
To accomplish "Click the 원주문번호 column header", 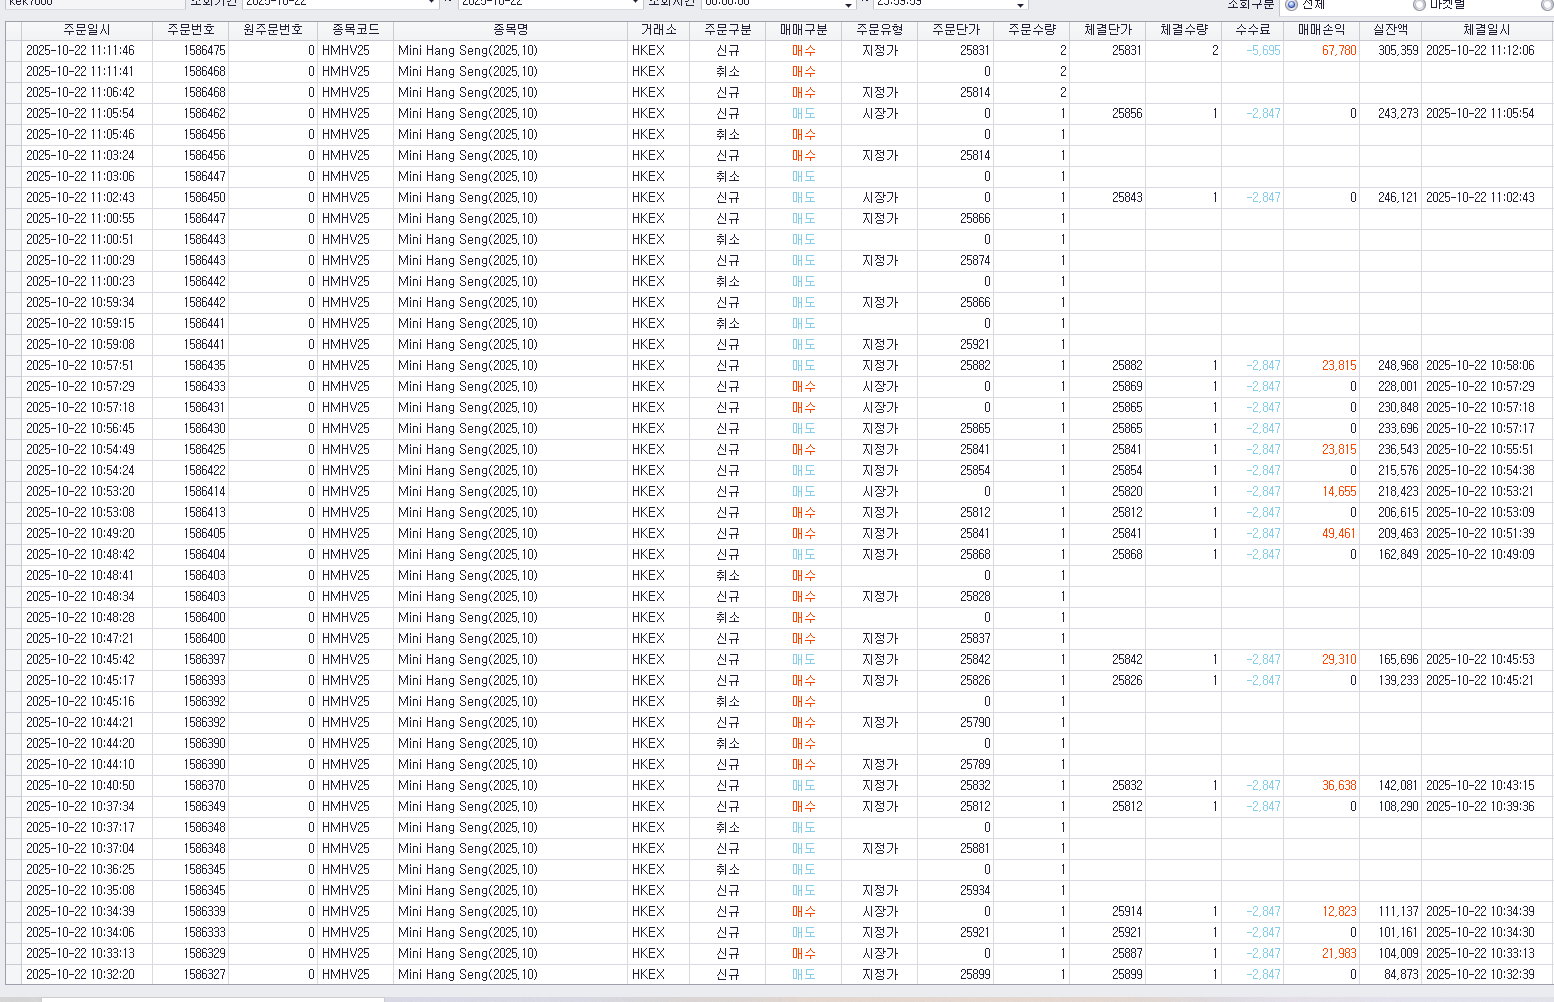I will 273,30.
